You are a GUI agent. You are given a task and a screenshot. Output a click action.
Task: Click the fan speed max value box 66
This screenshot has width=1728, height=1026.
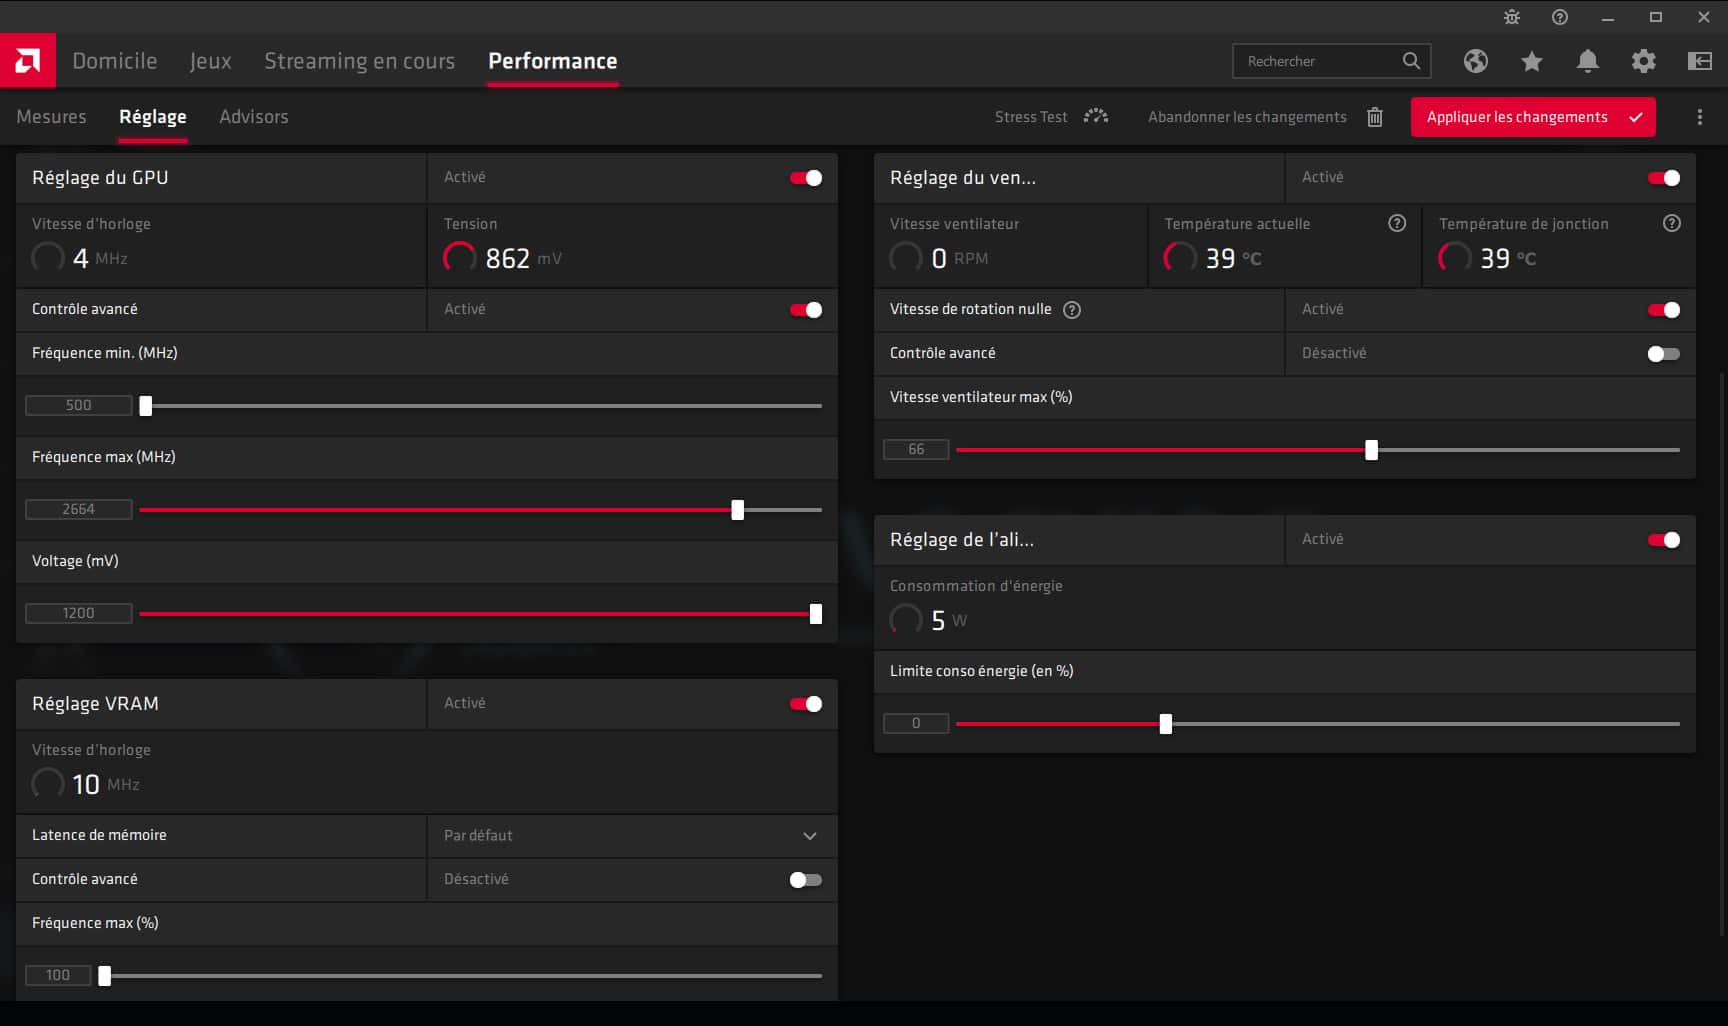point(916,449)
